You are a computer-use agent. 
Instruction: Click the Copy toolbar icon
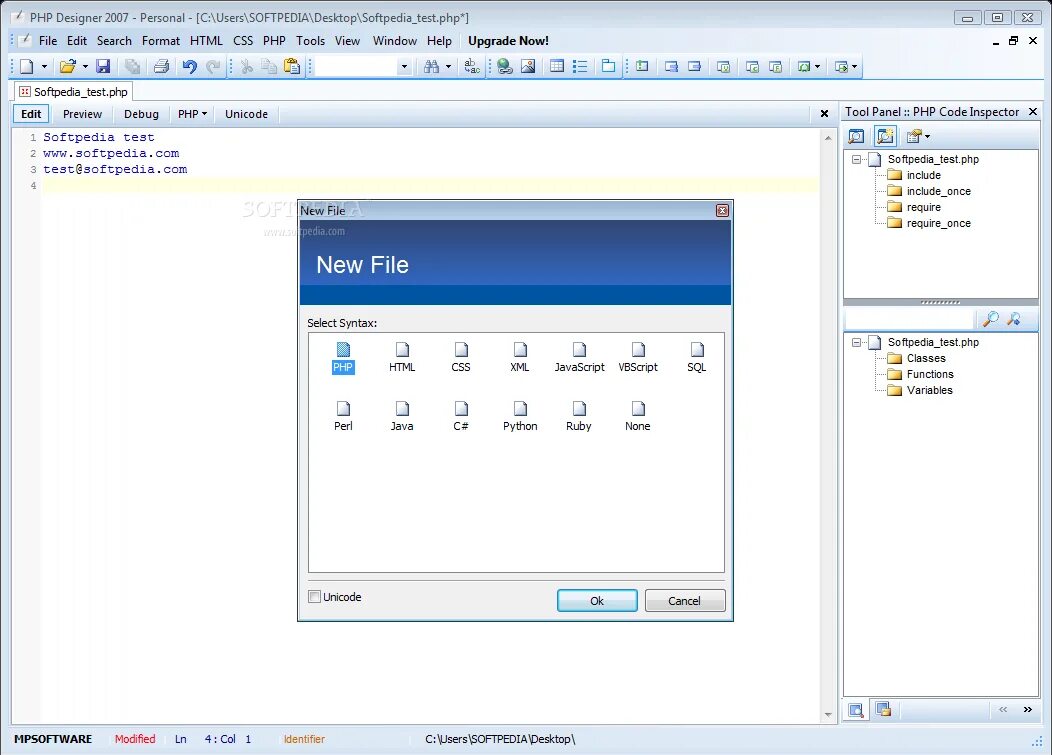coord(269,66)
